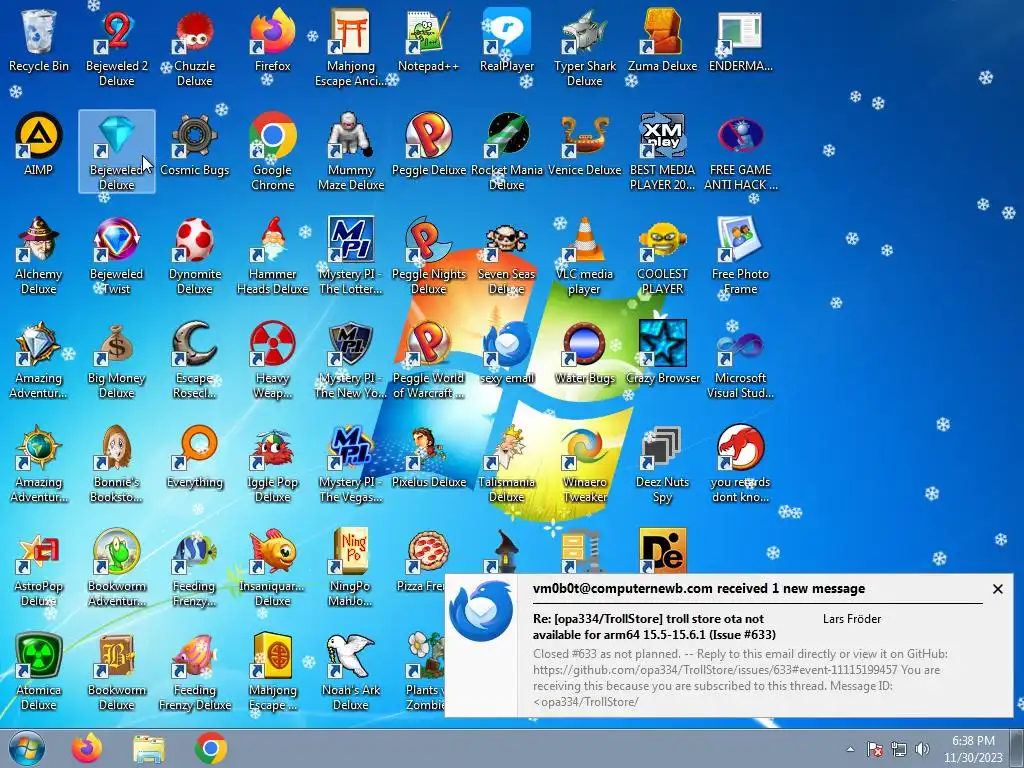1024x768 pixels.
Task: Click the Thunderbird logo in notification
Action: [x=481, y=611]
